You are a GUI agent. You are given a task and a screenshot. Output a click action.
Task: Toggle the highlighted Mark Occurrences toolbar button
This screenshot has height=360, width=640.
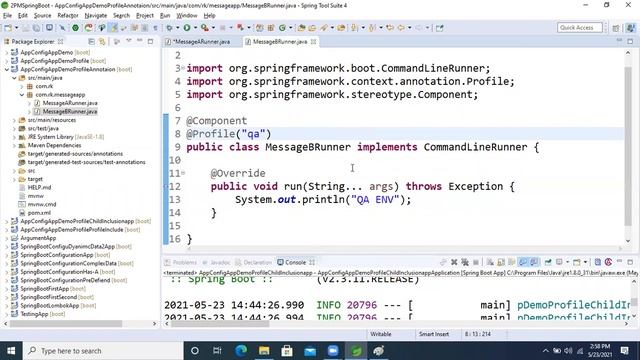[114, 28]
